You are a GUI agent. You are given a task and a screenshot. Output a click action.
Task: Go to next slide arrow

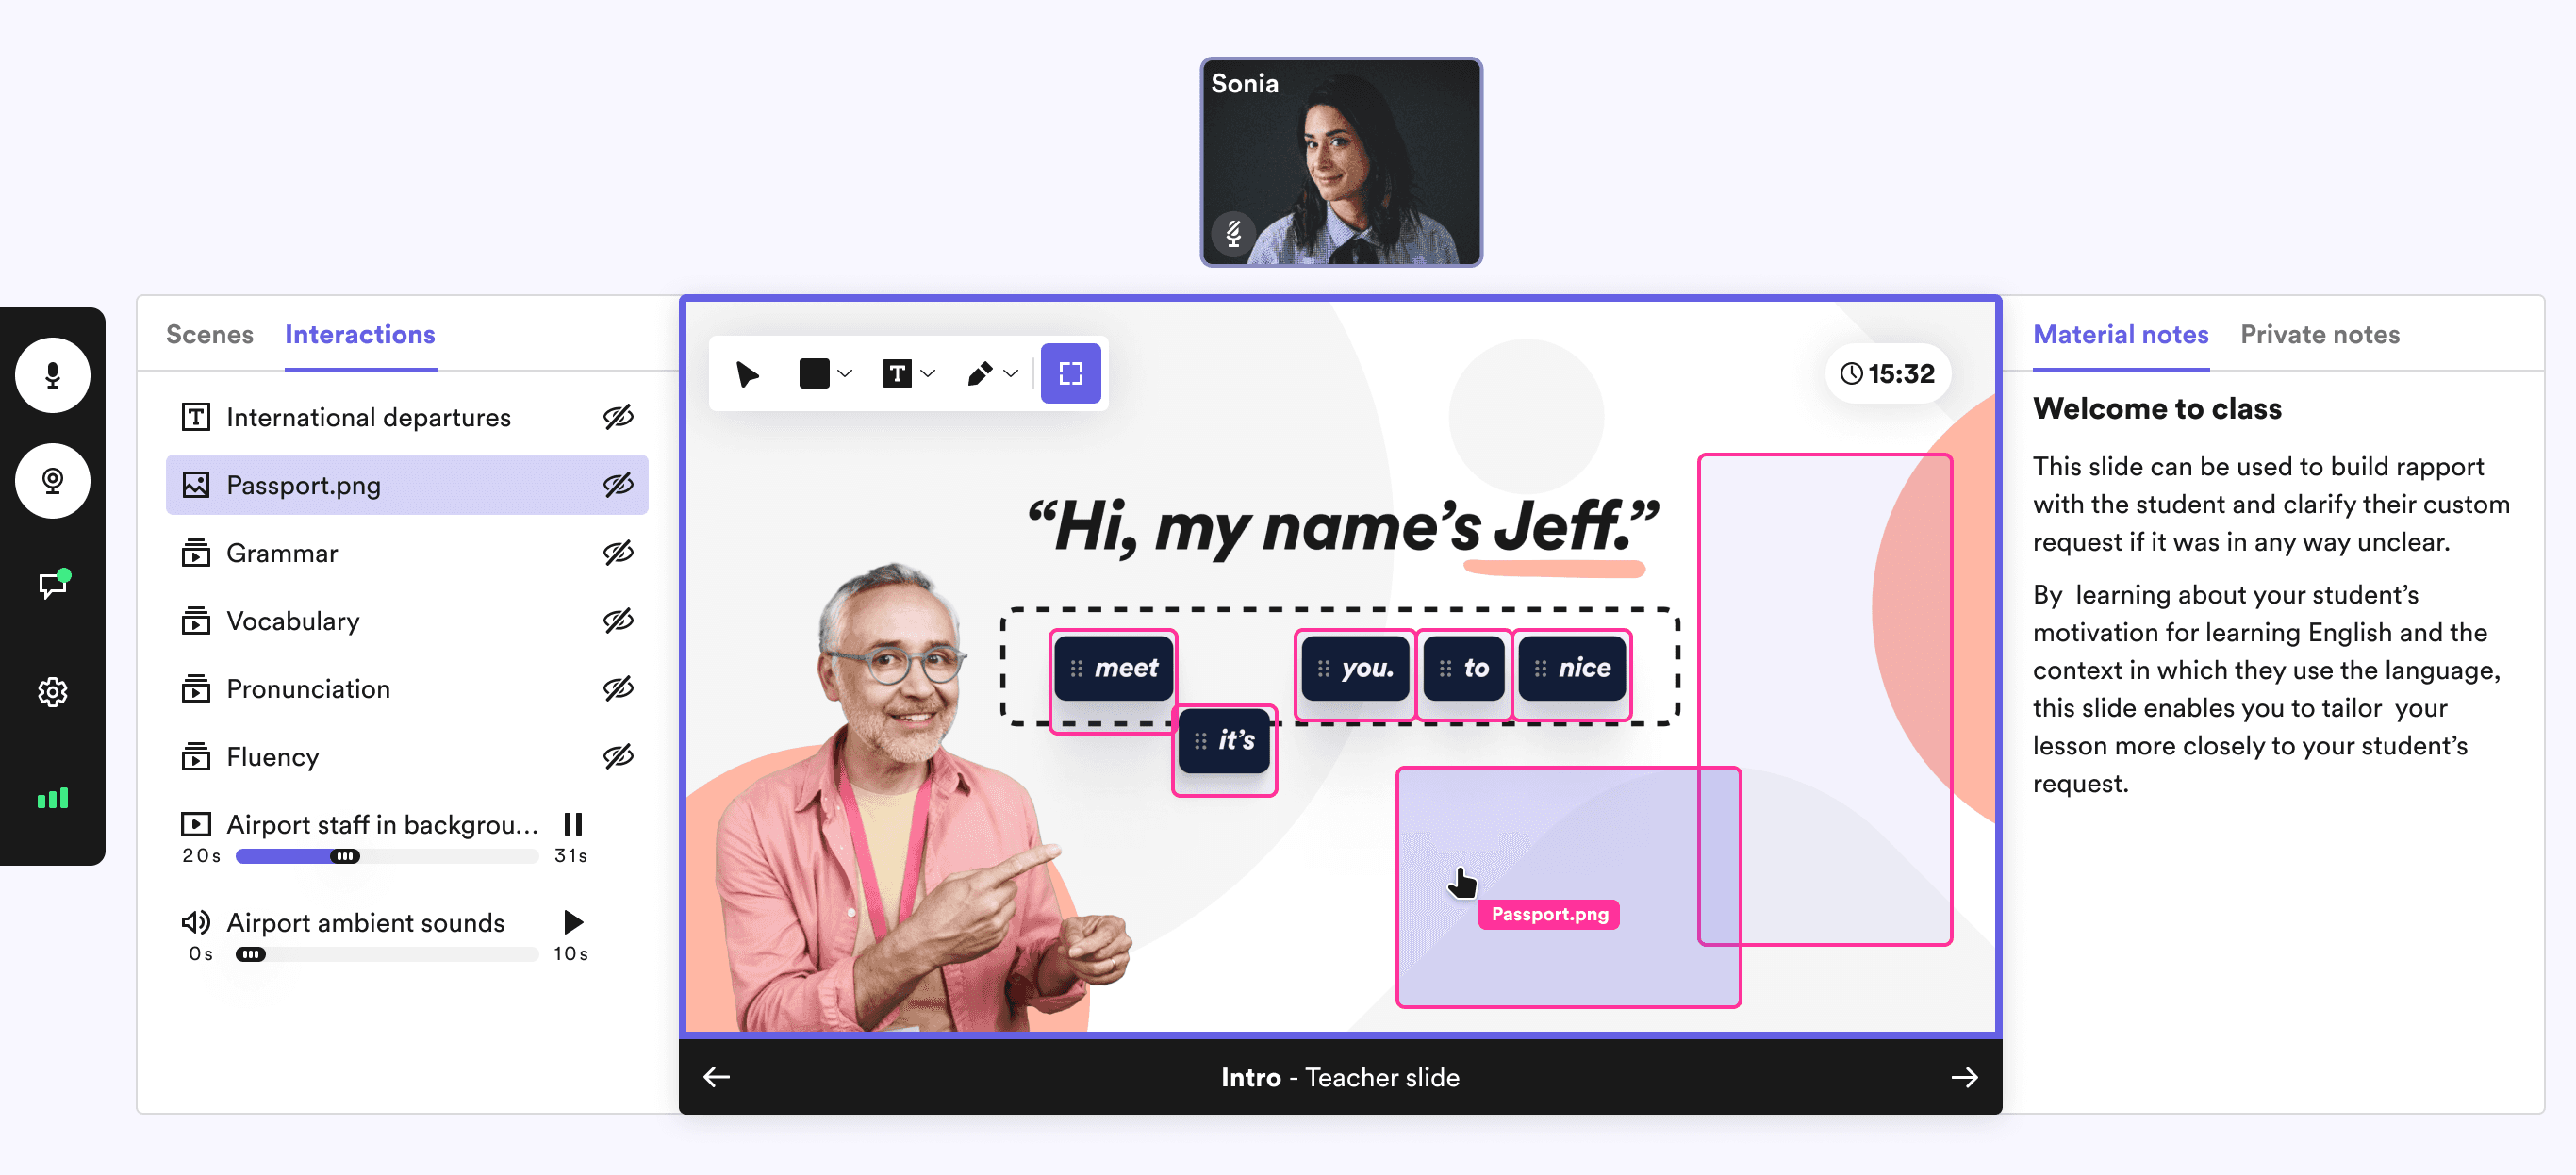click(x=1964, y=1077)
